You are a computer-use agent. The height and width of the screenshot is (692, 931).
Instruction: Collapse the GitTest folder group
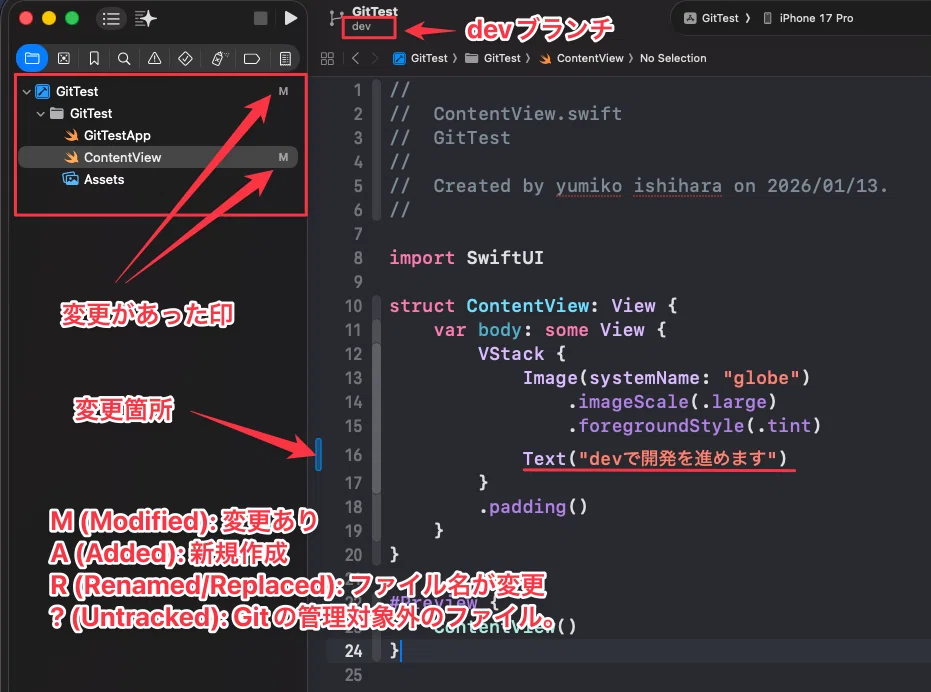(40, 114)
